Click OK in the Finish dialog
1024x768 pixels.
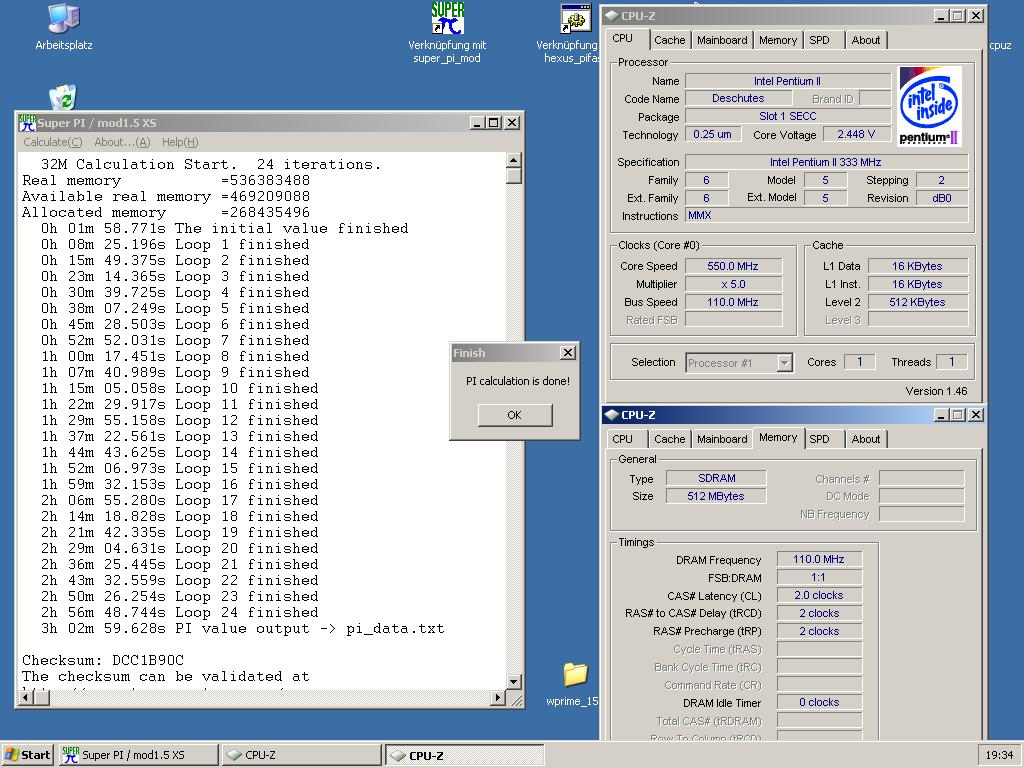(x=515, y=415)
